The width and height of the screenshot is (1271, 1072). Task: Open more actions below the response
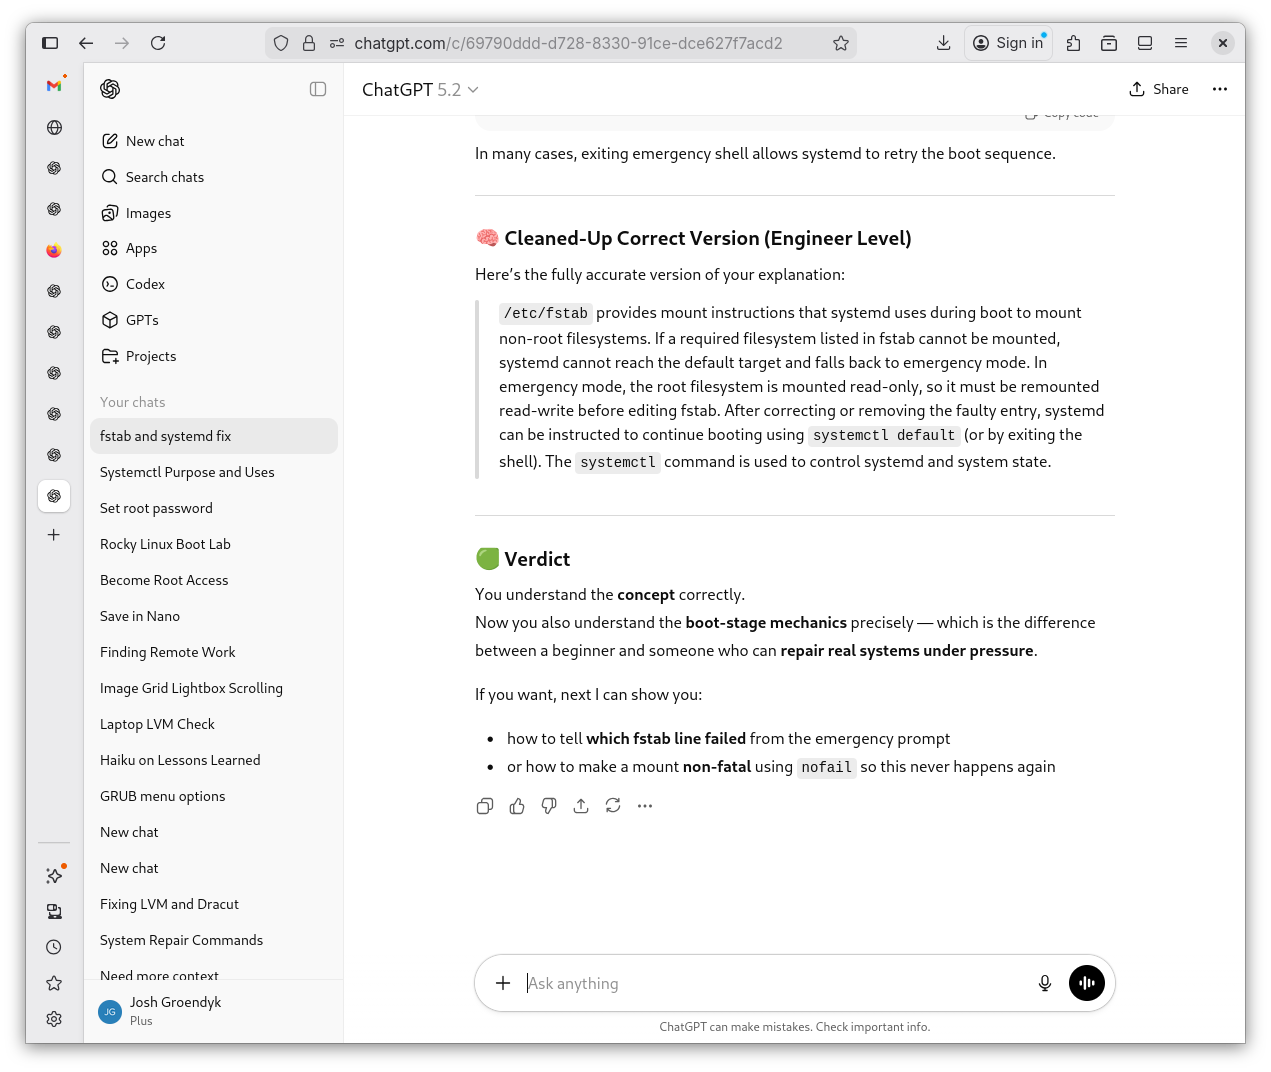[645, 806]
